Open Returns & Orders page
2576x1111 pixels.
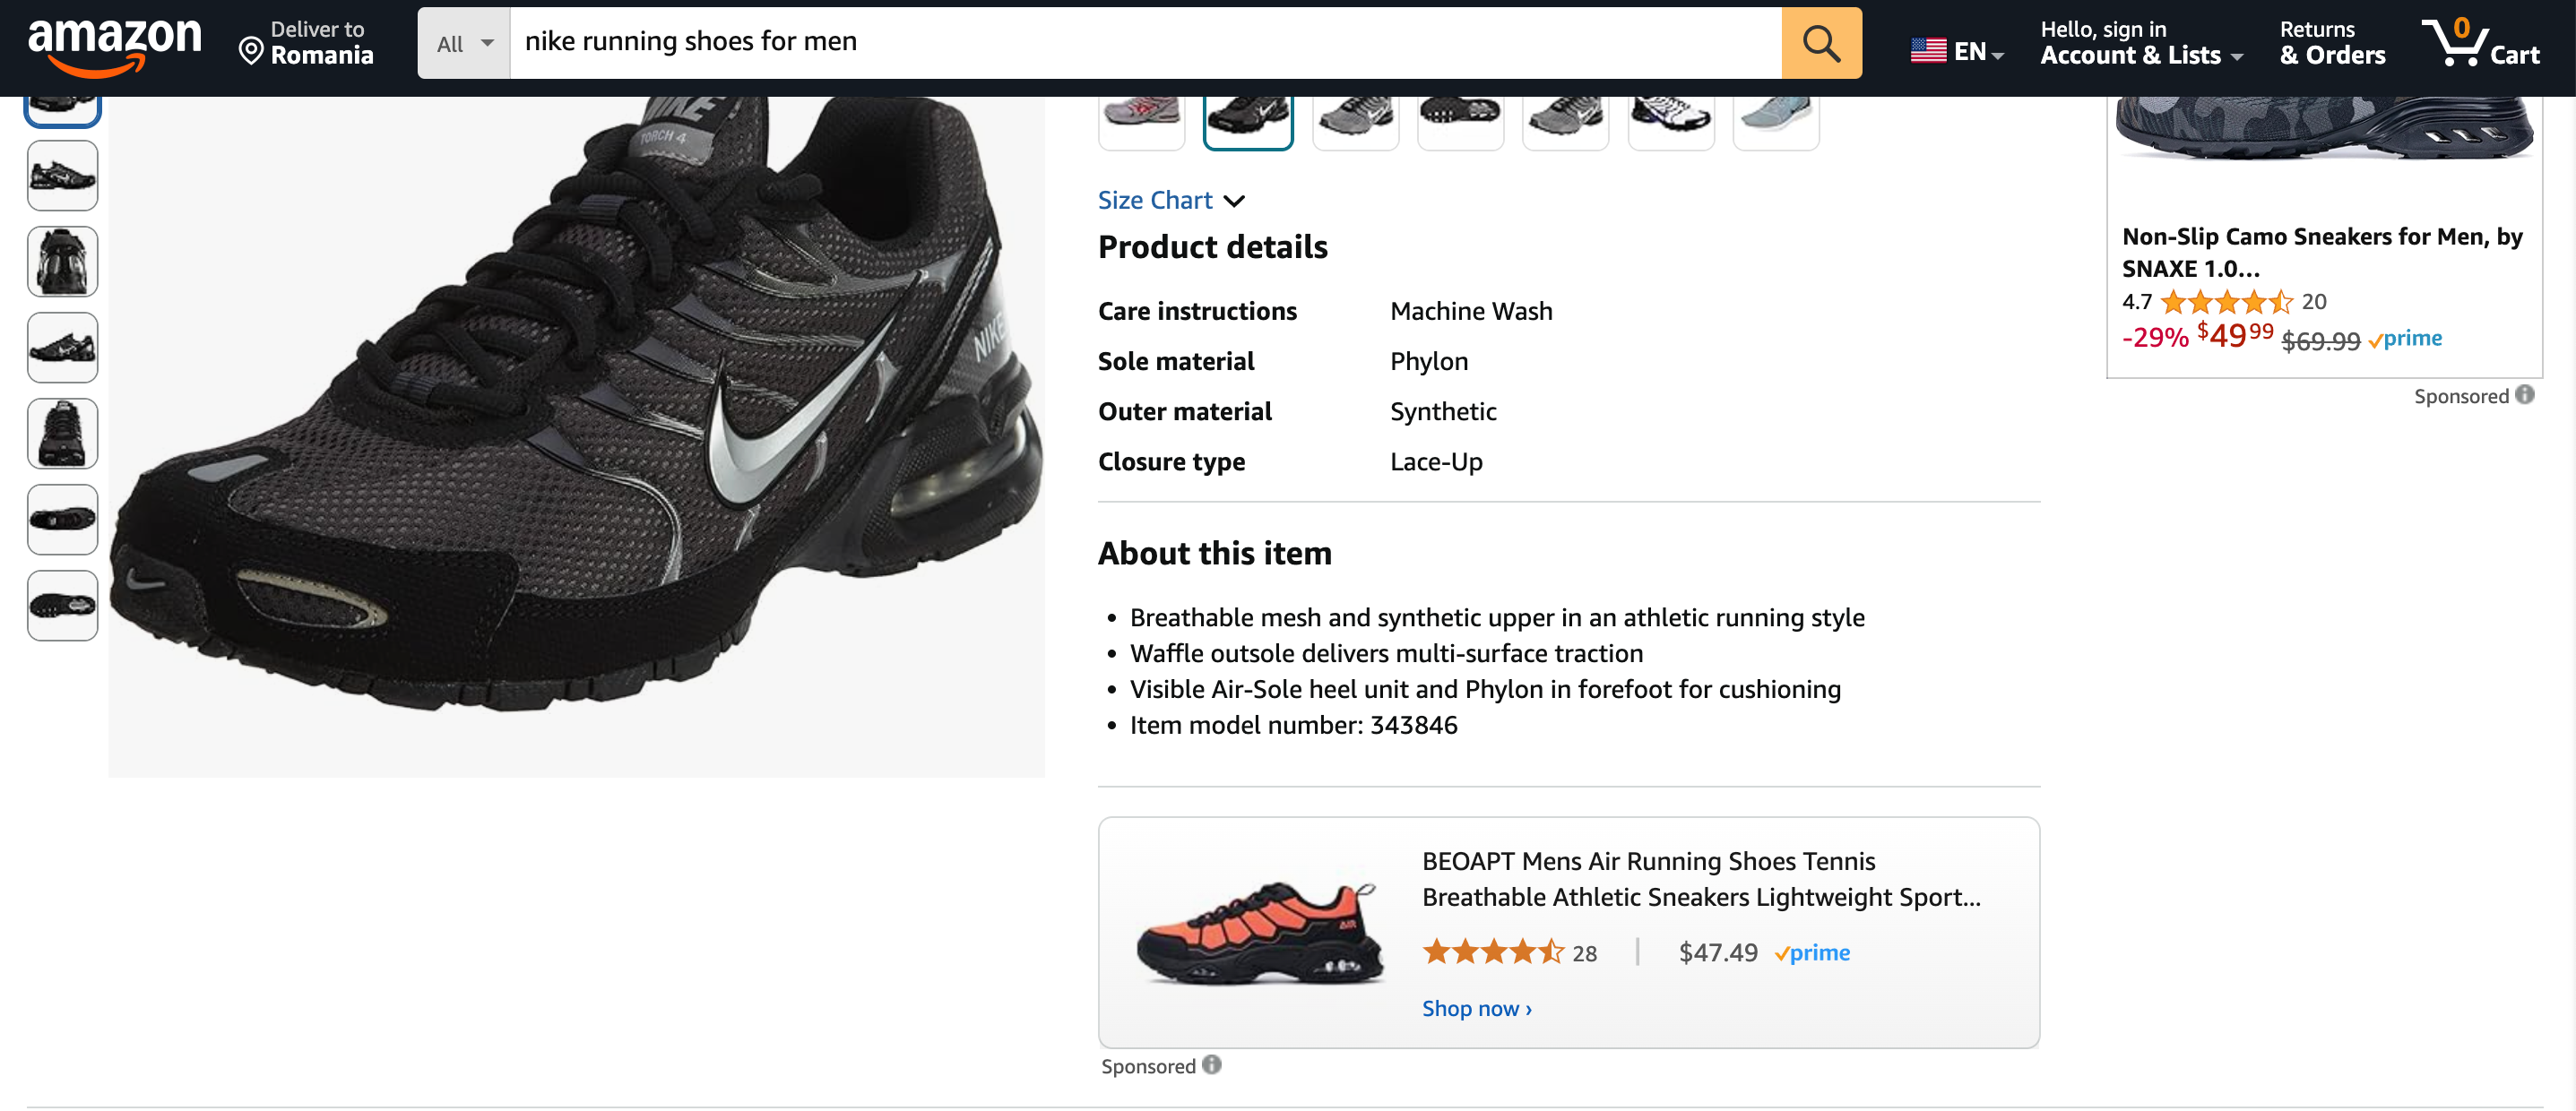click(2331, 43)
